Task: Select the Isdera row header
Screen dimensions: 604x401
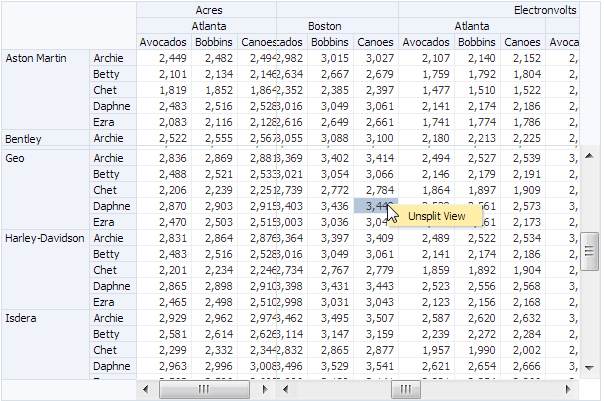Action: pos(45,344)
